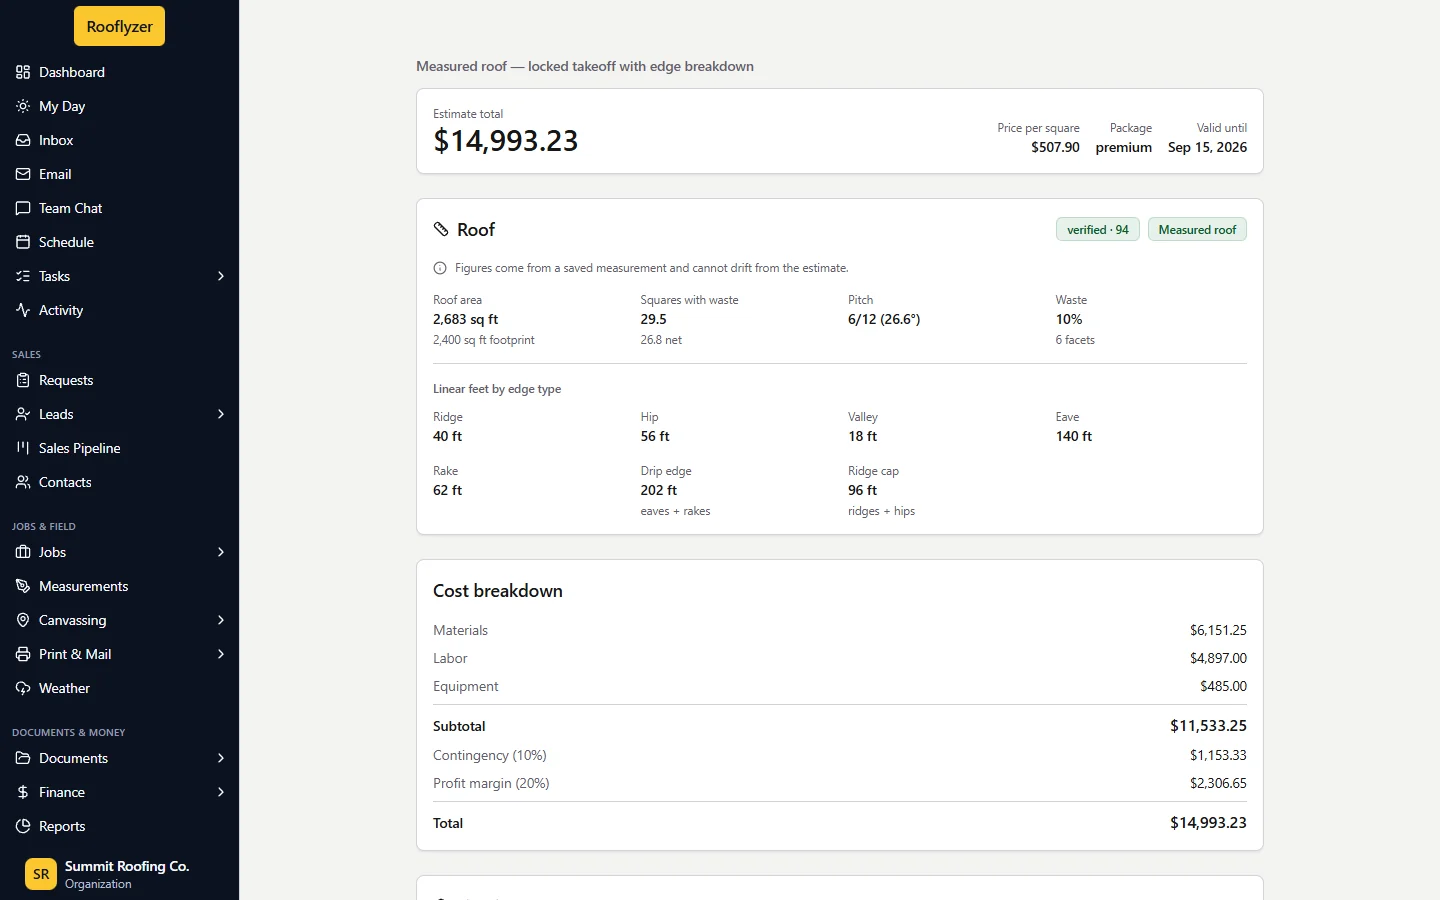The image size is (1440, 900).
Task: Click the Schedule calendar icon
Action: [x=23, y=242]
